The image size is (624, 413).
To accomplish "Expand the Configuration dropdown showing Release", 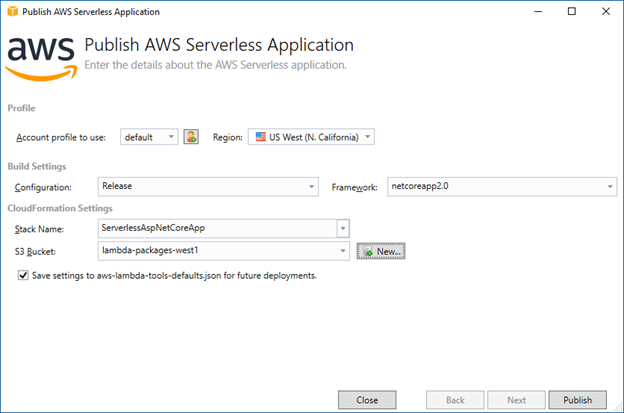I will 208,187.
